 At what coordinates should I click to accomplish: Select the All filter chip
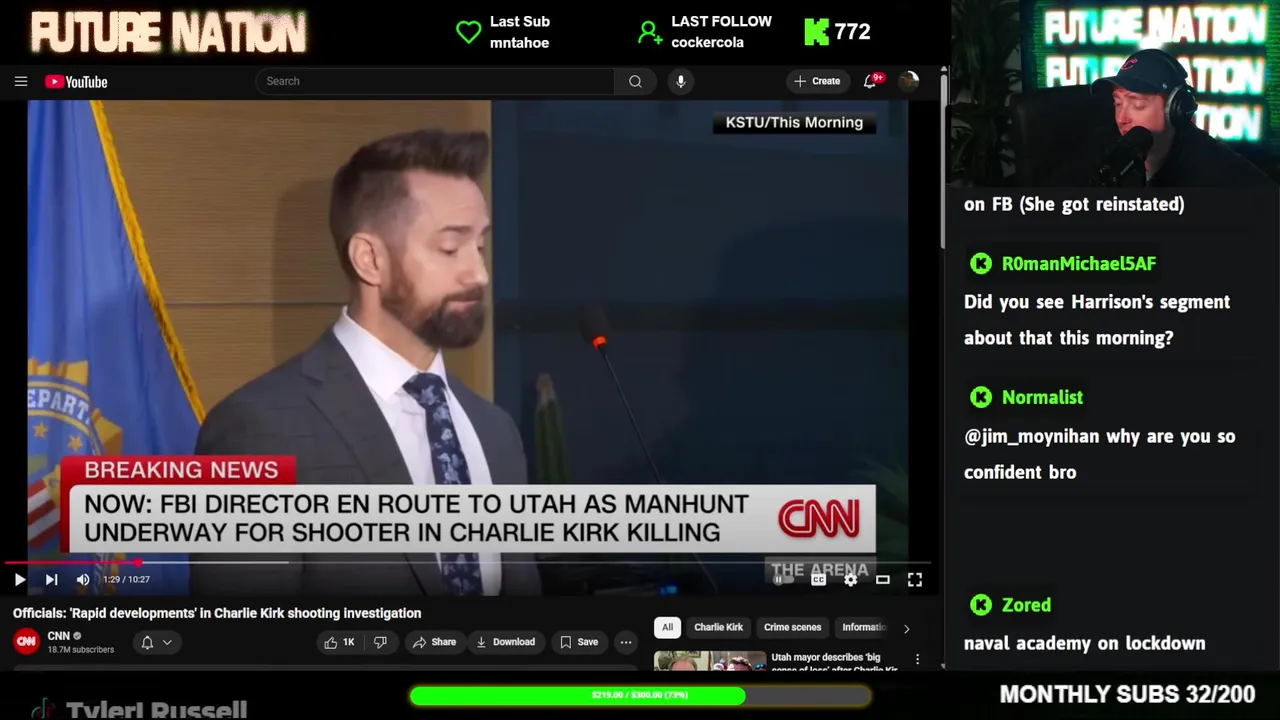667,627
